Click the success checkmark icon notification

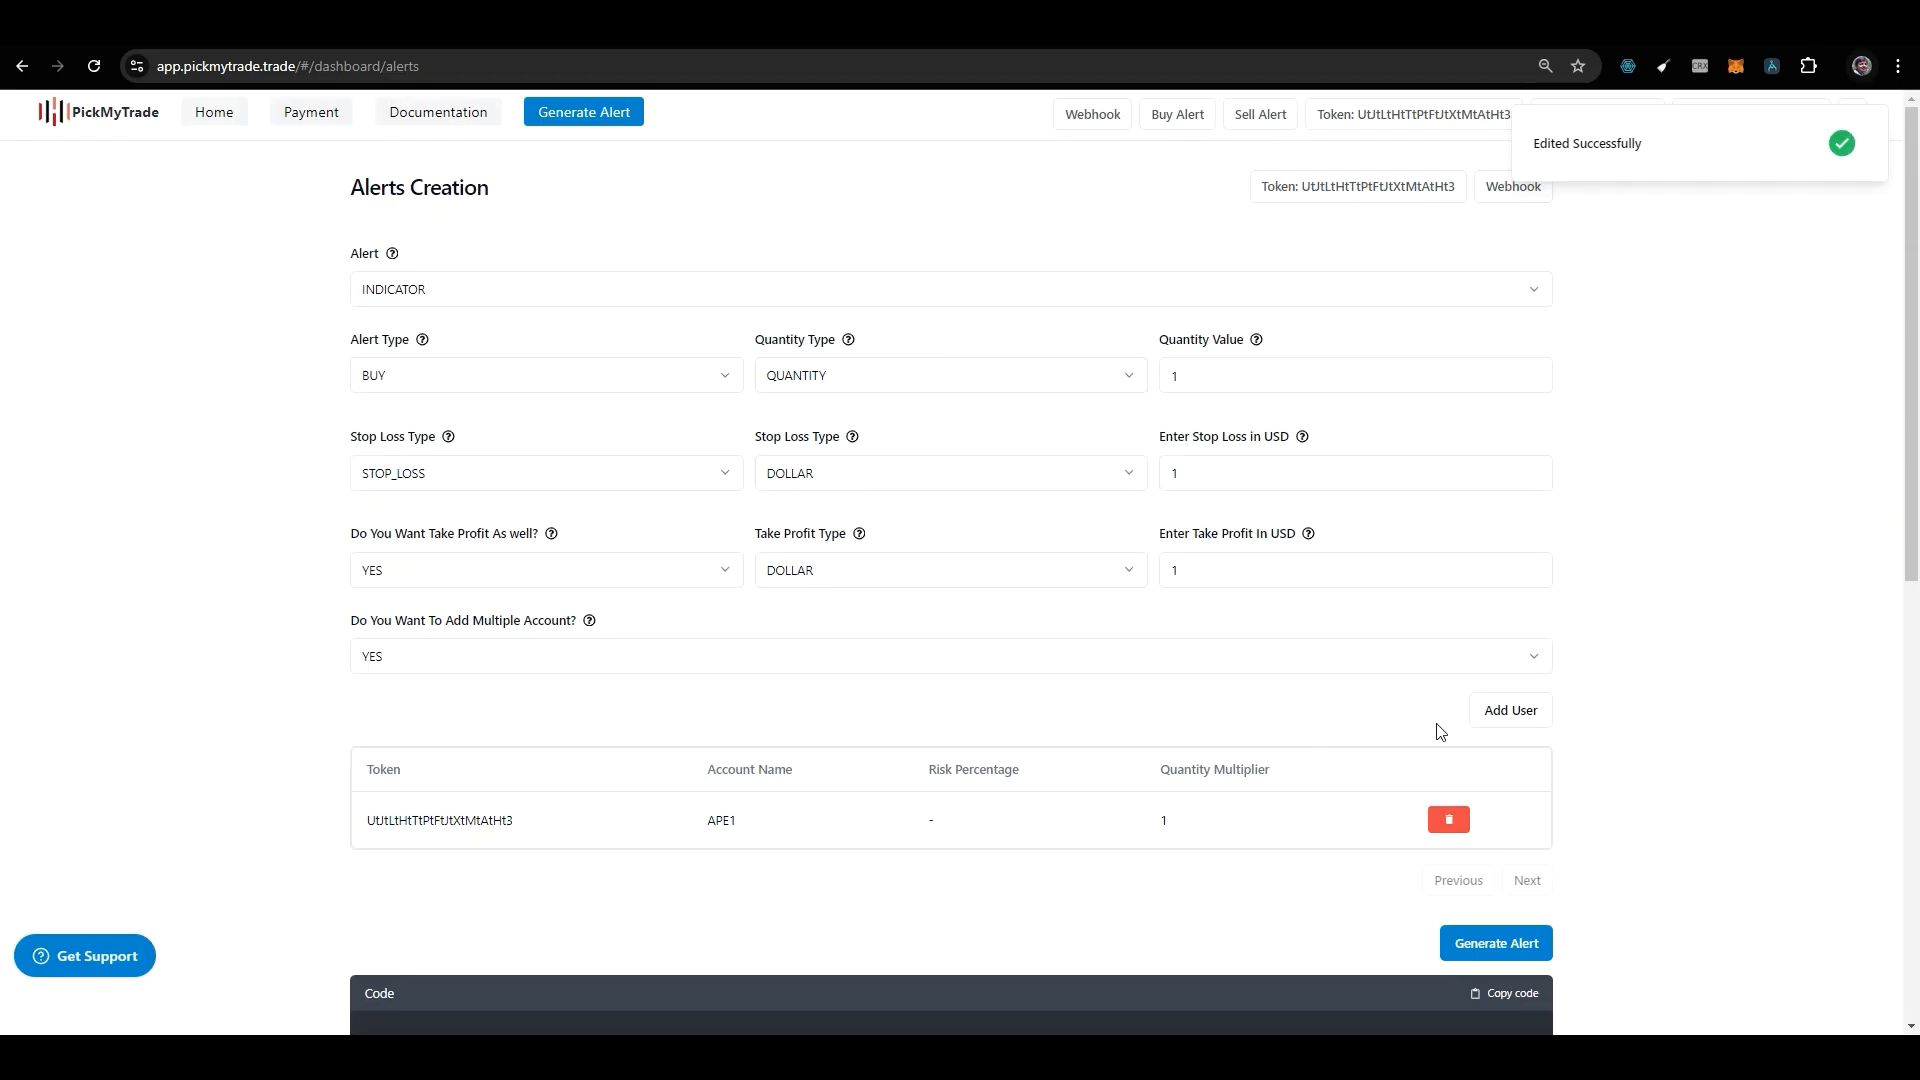[1842, 142]
